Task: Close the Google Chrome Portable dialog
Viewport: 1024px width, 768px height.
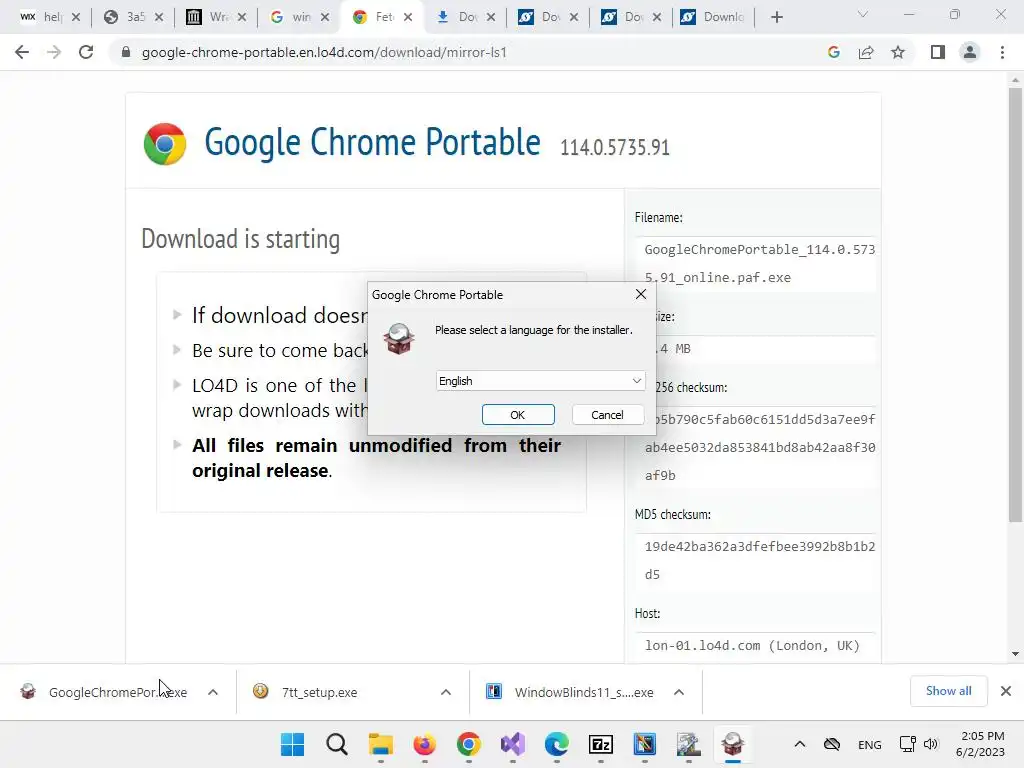Action: pos(641,295)
